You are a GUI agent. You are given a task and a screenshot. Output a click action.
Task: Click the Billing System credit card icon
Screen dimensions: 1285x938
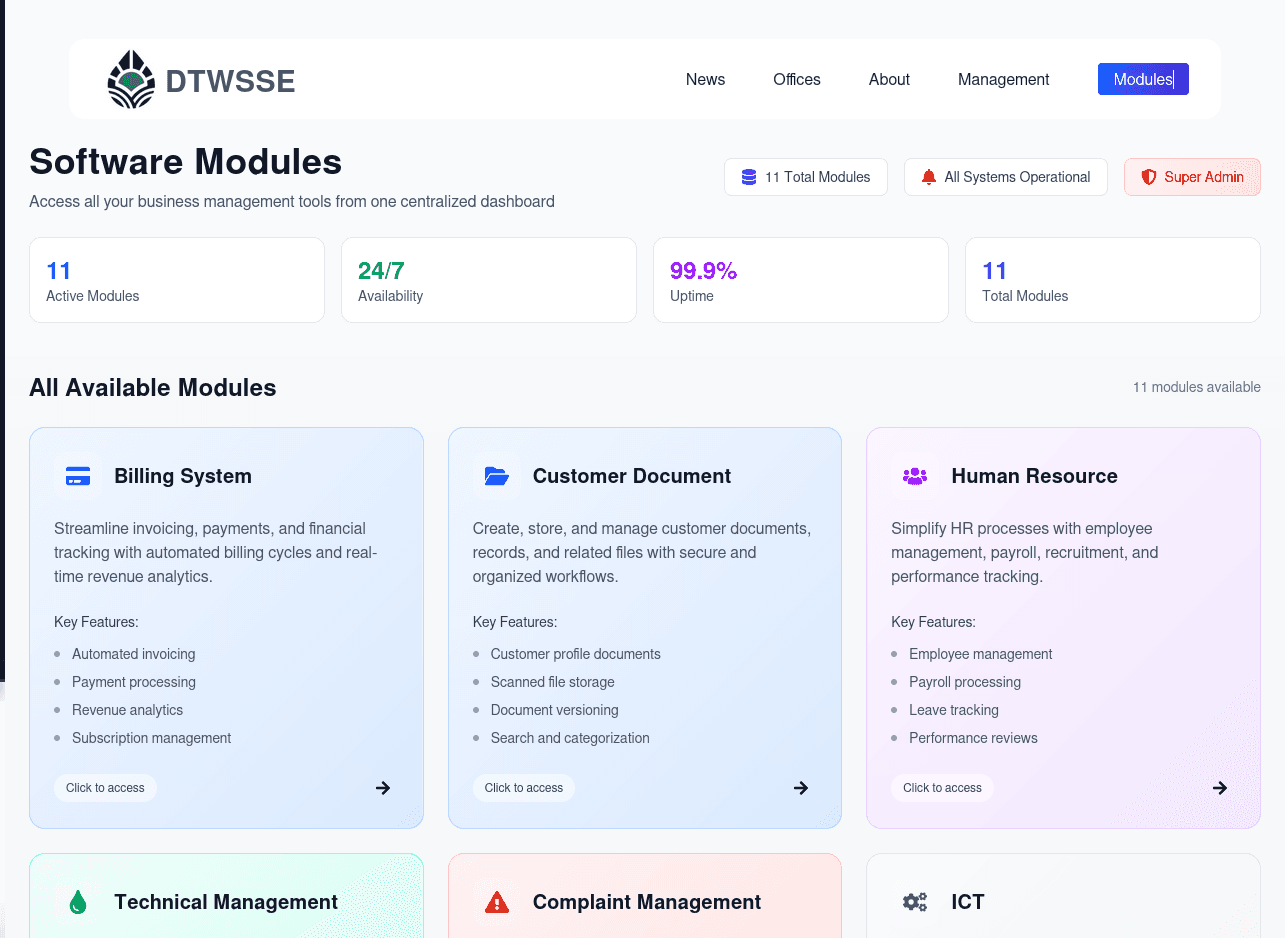[78, 476]
